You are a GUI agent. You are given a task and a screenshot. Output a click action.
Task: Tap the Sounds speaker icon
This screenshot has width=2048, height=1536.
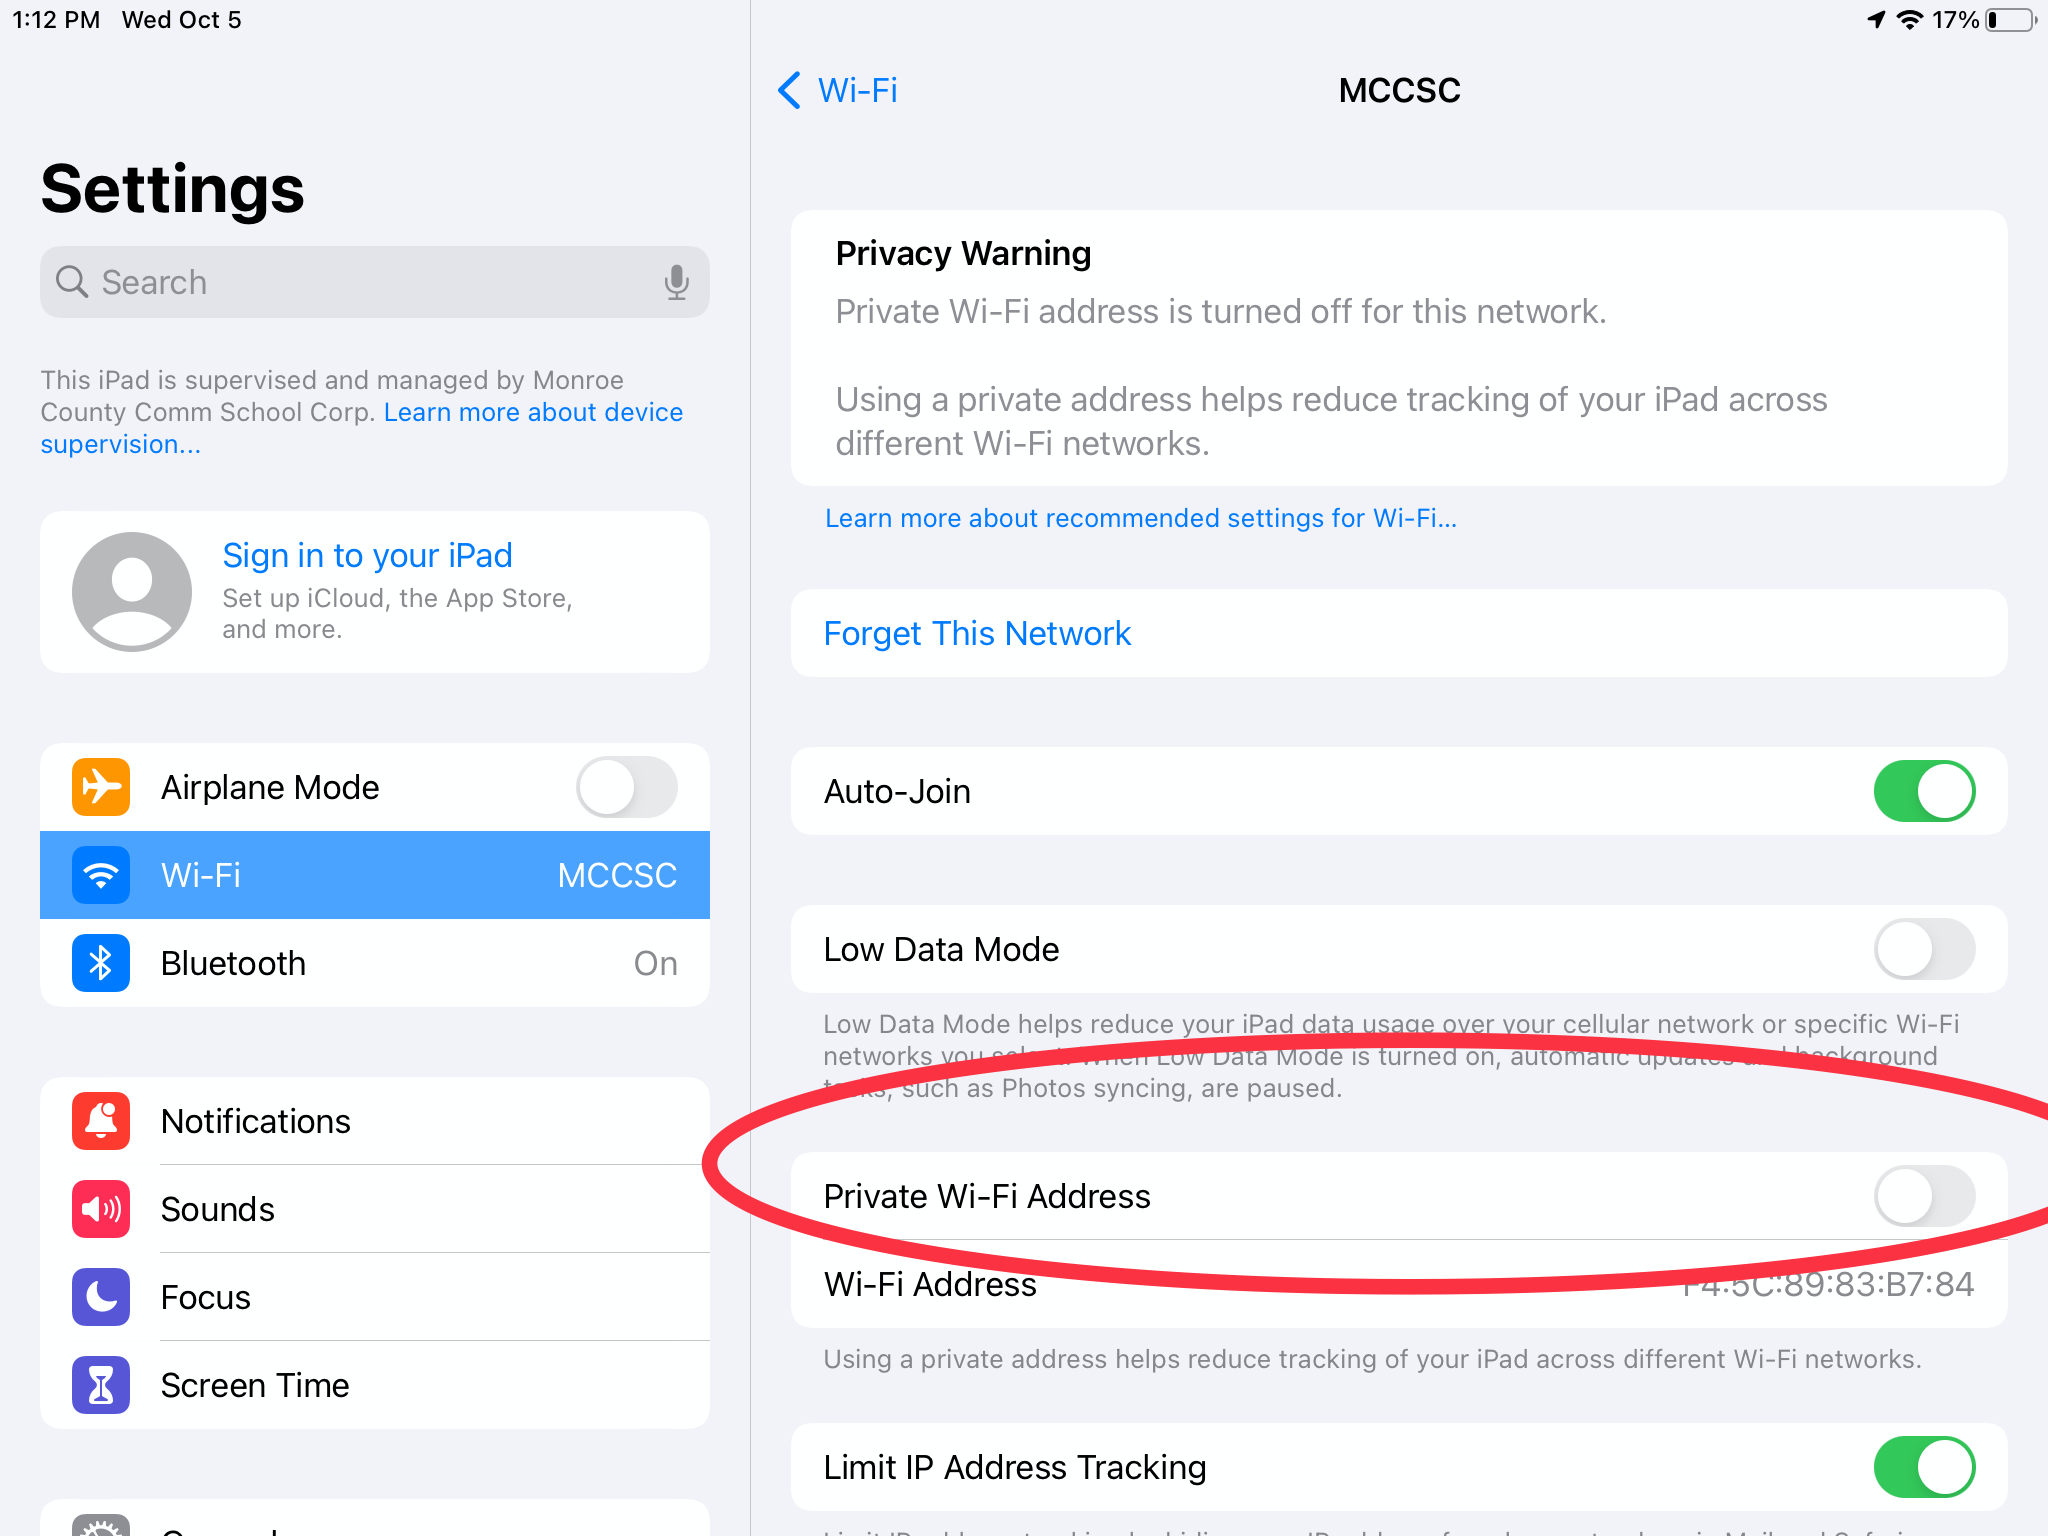(101, 1209)
